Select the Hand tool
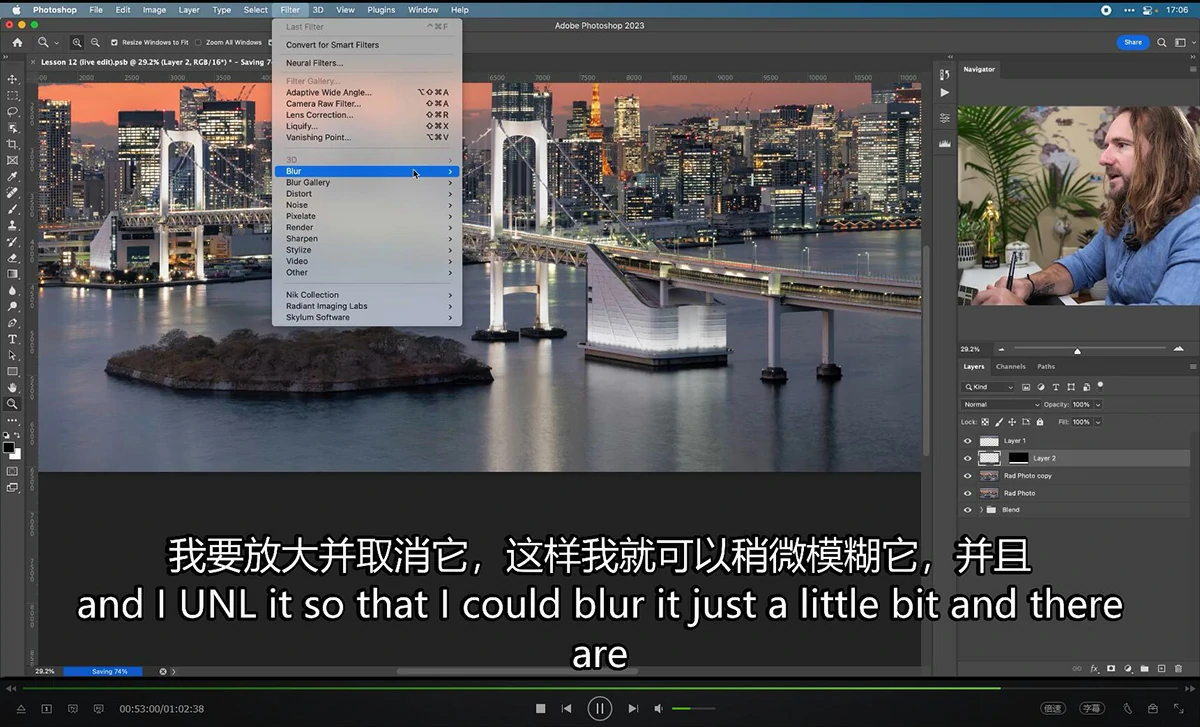The image size is (1200, 727). coord(12,388)
